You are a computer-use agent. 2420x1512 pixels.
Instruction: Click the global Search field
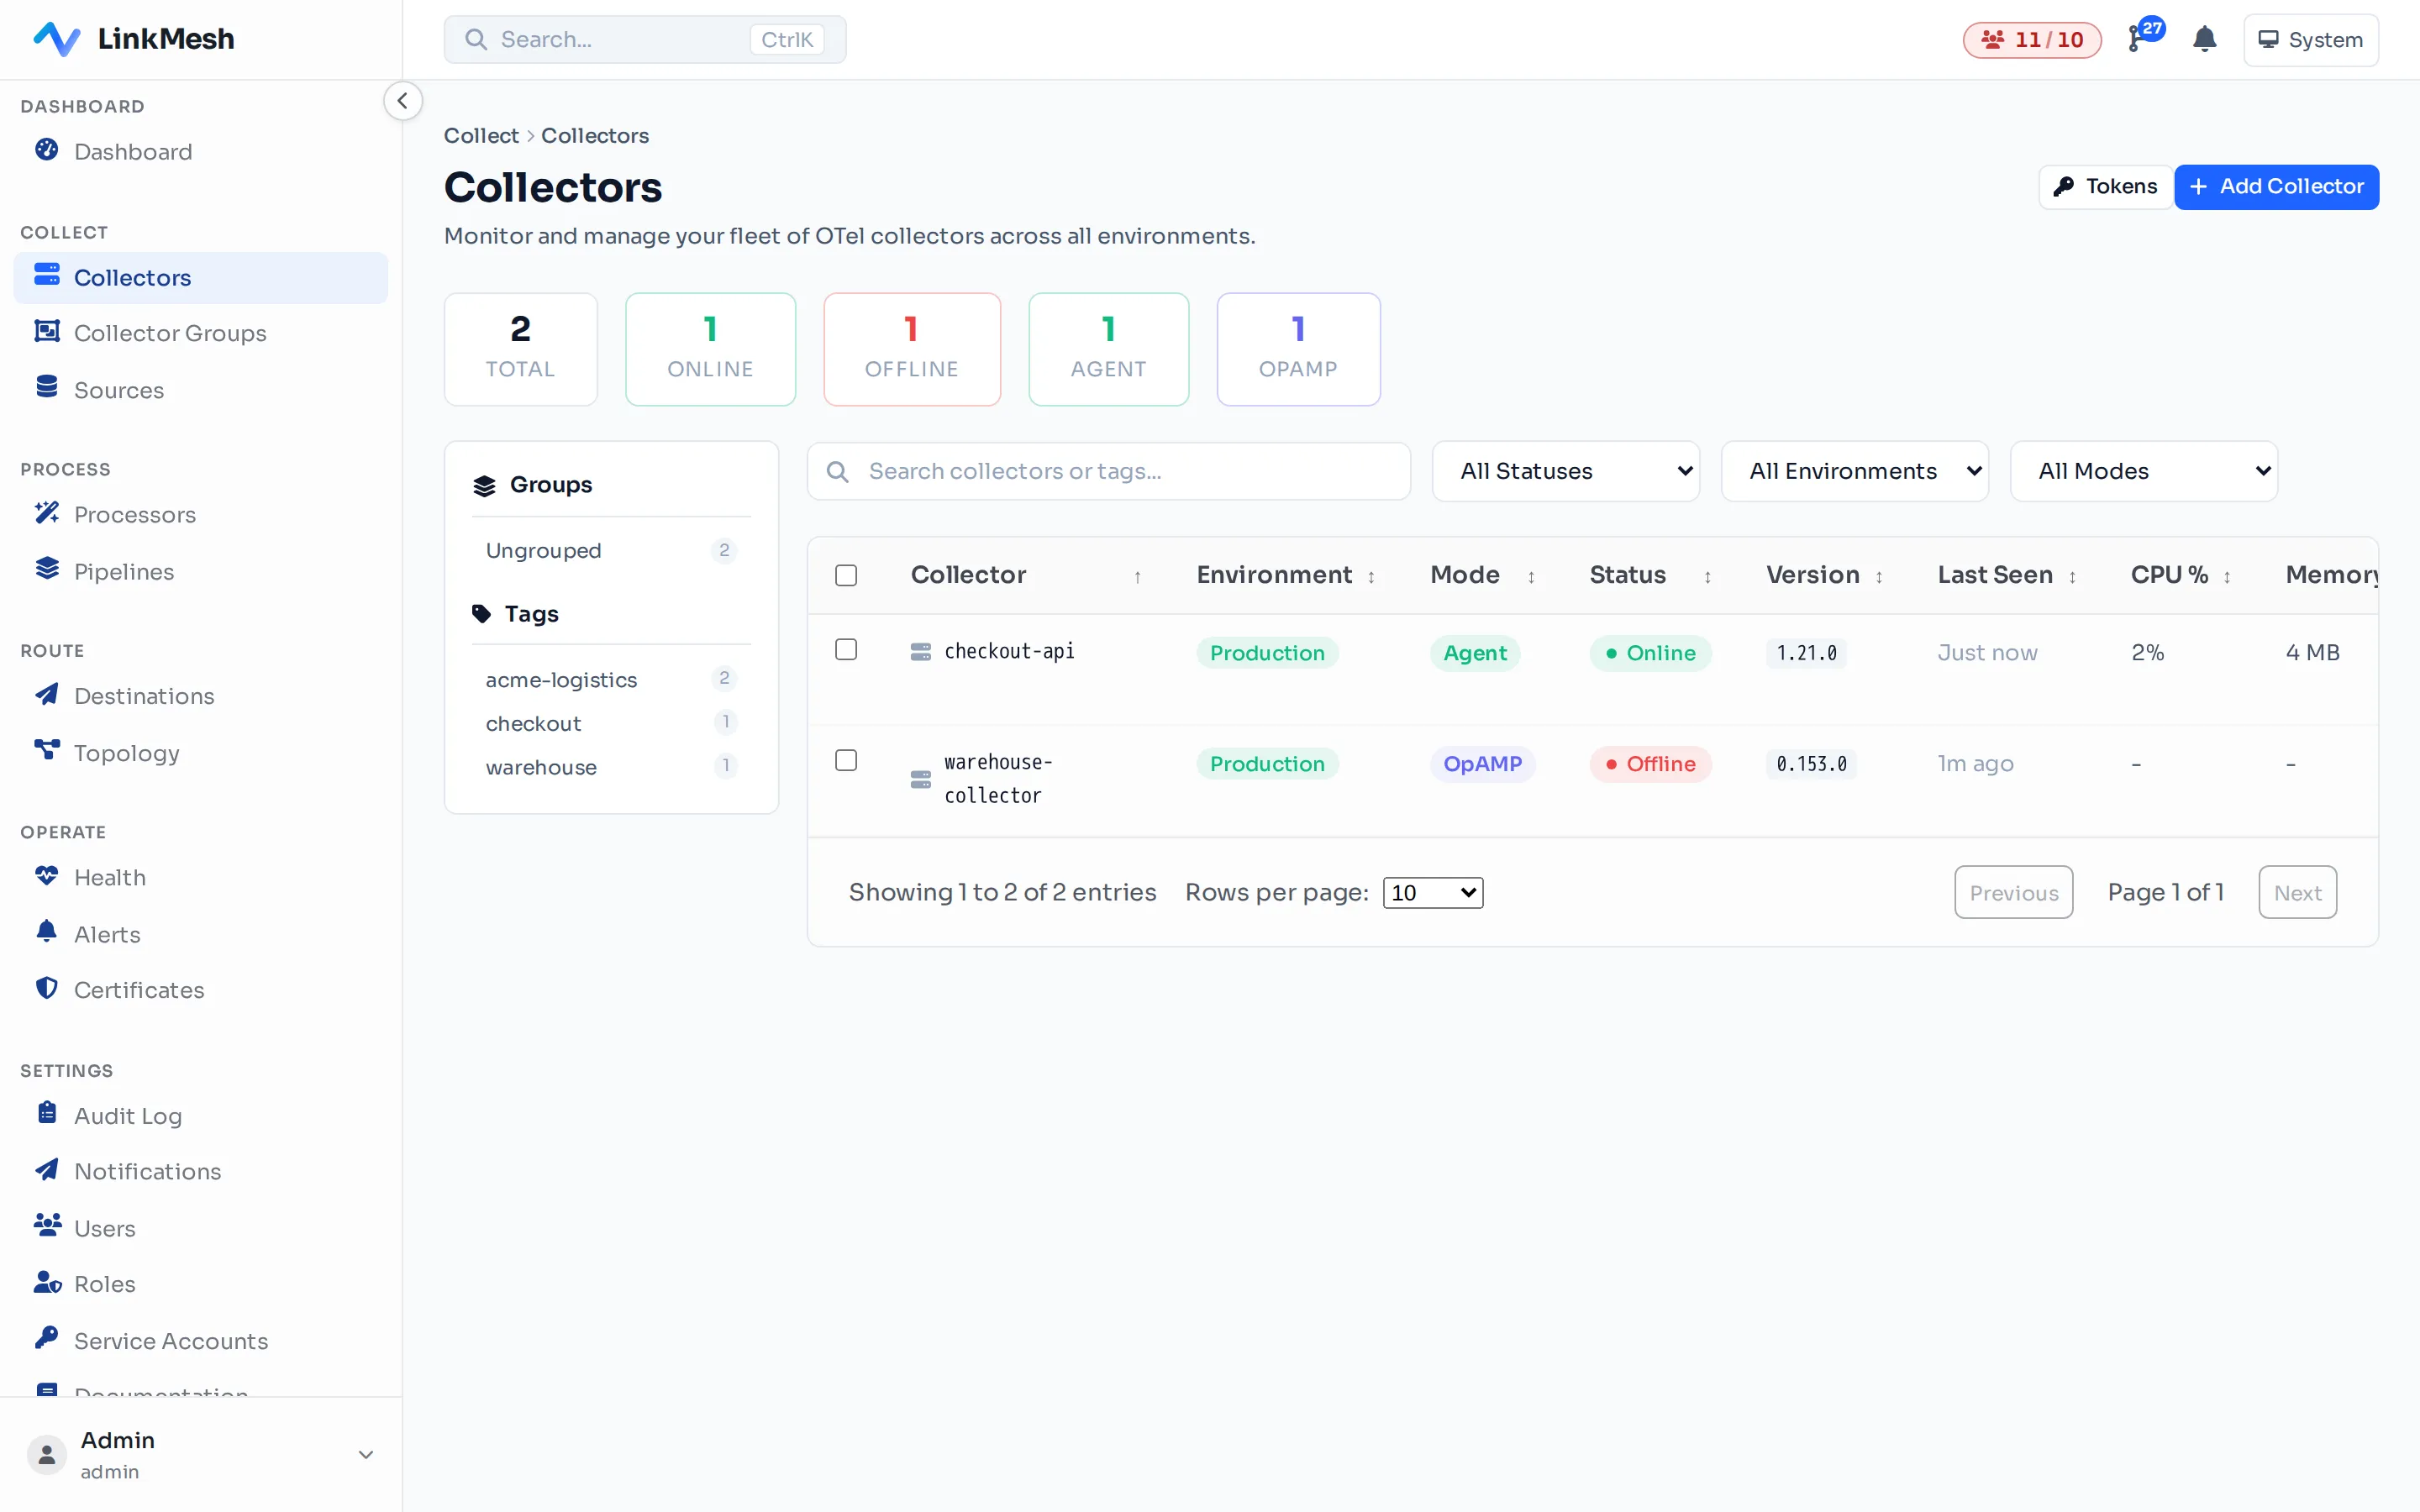[645, 40]
